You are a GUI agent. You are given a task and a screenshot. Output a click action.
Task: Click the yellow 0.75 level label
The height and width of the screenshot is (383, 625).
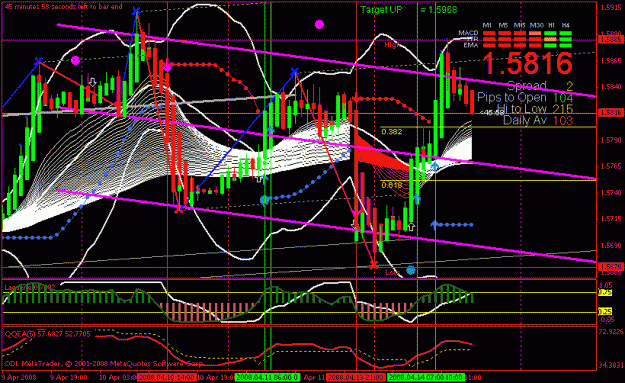pos(605,293)
